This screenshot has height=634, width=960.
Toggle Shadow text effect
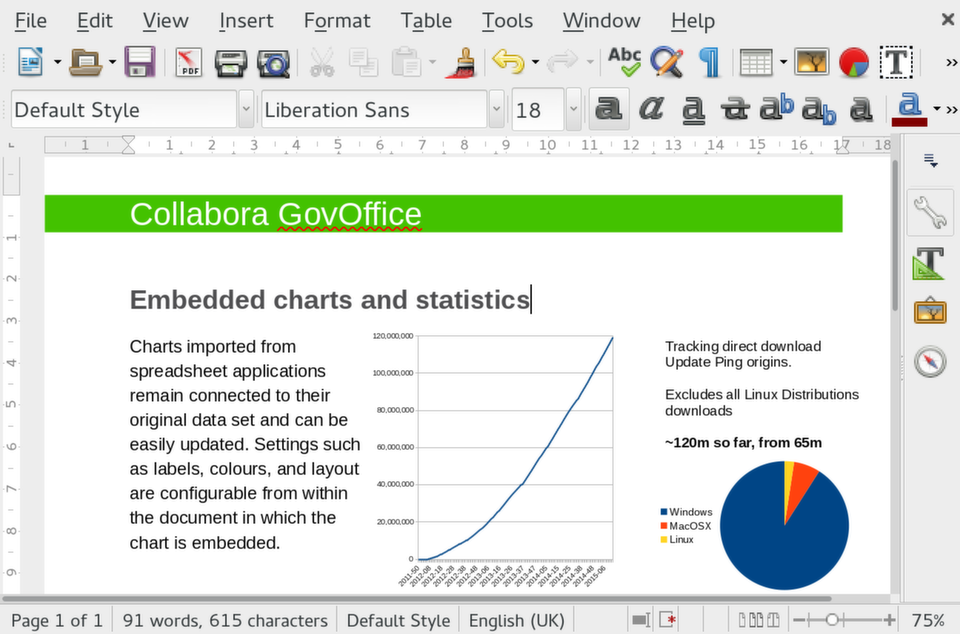(x=861, y=109)
